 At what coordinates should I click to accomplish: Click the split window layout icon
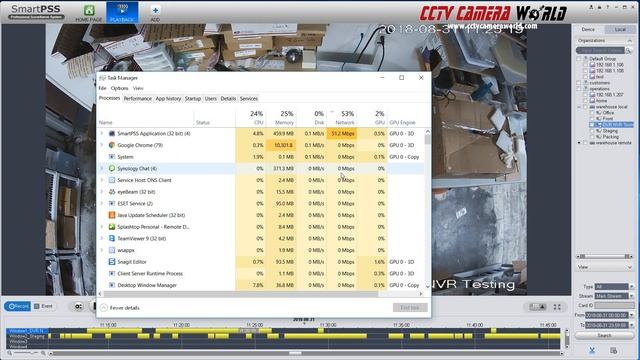coord(537,307)
